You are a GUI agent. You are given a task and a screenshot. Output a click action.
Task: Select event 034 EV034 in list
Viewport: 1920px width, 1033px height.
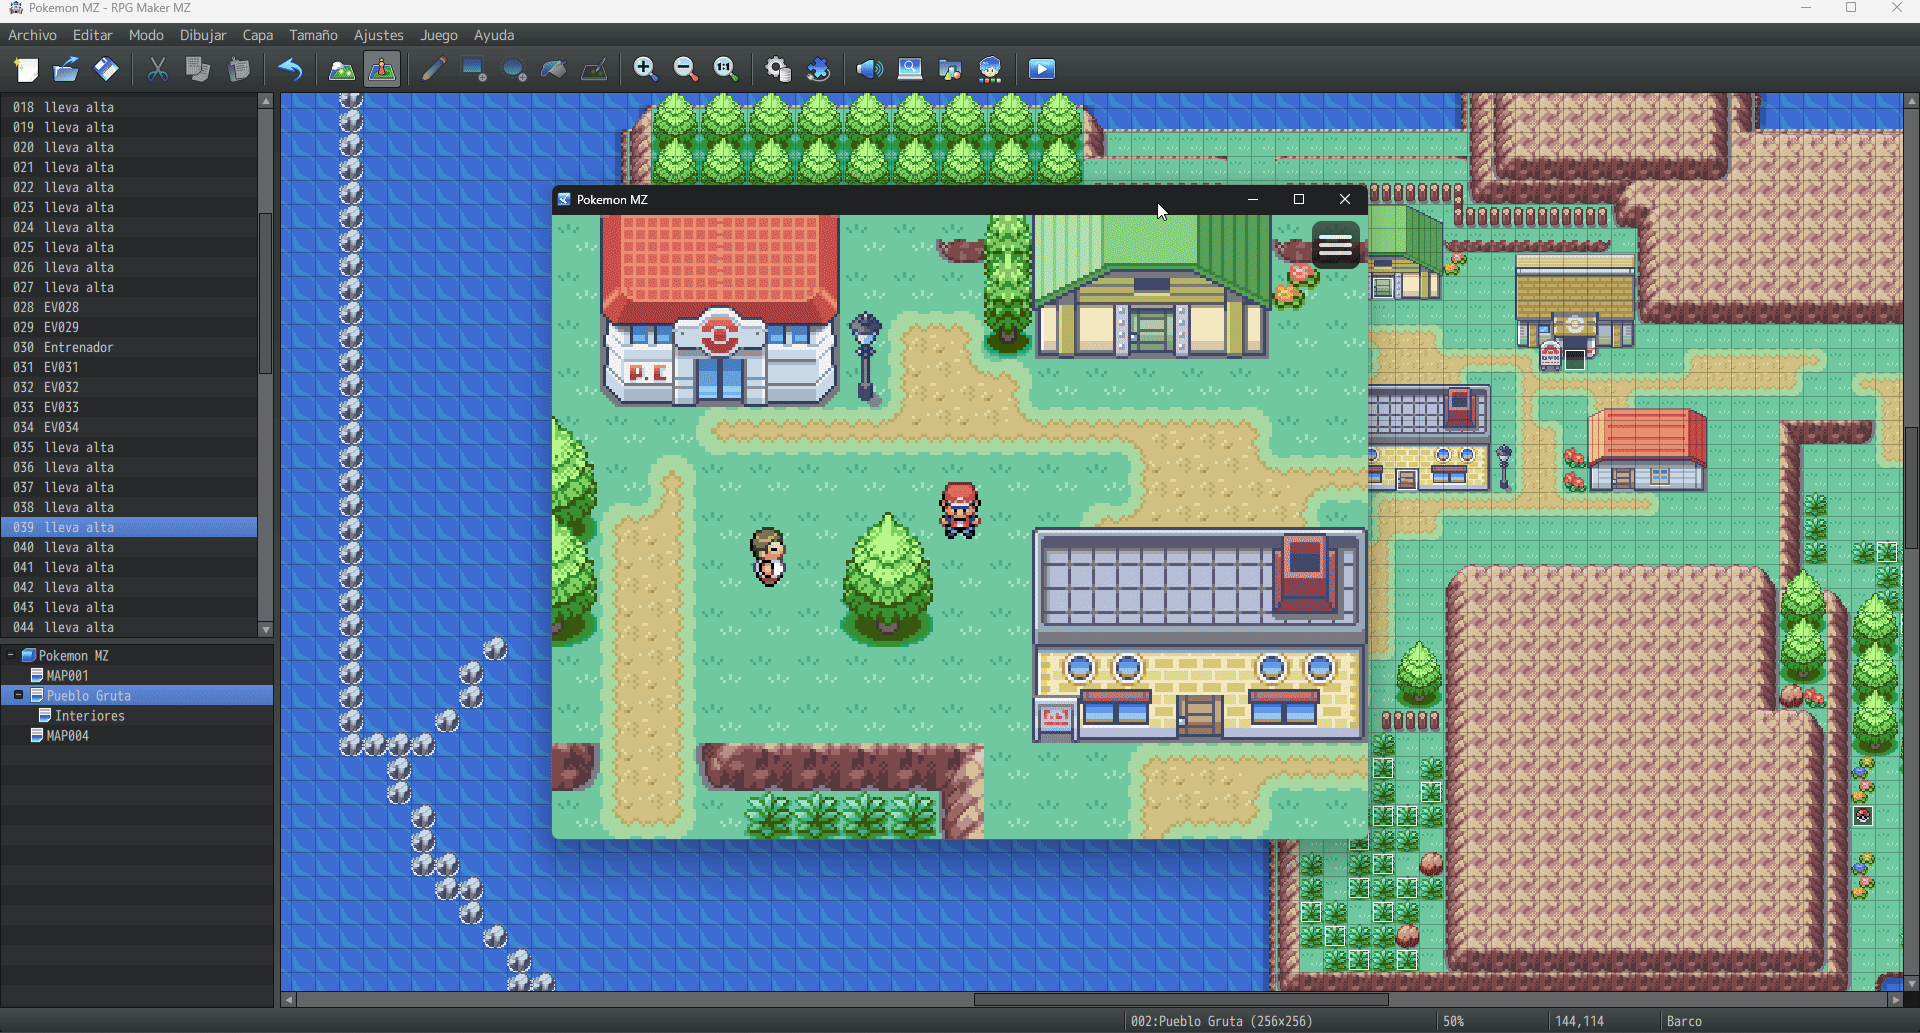point(129,427)
